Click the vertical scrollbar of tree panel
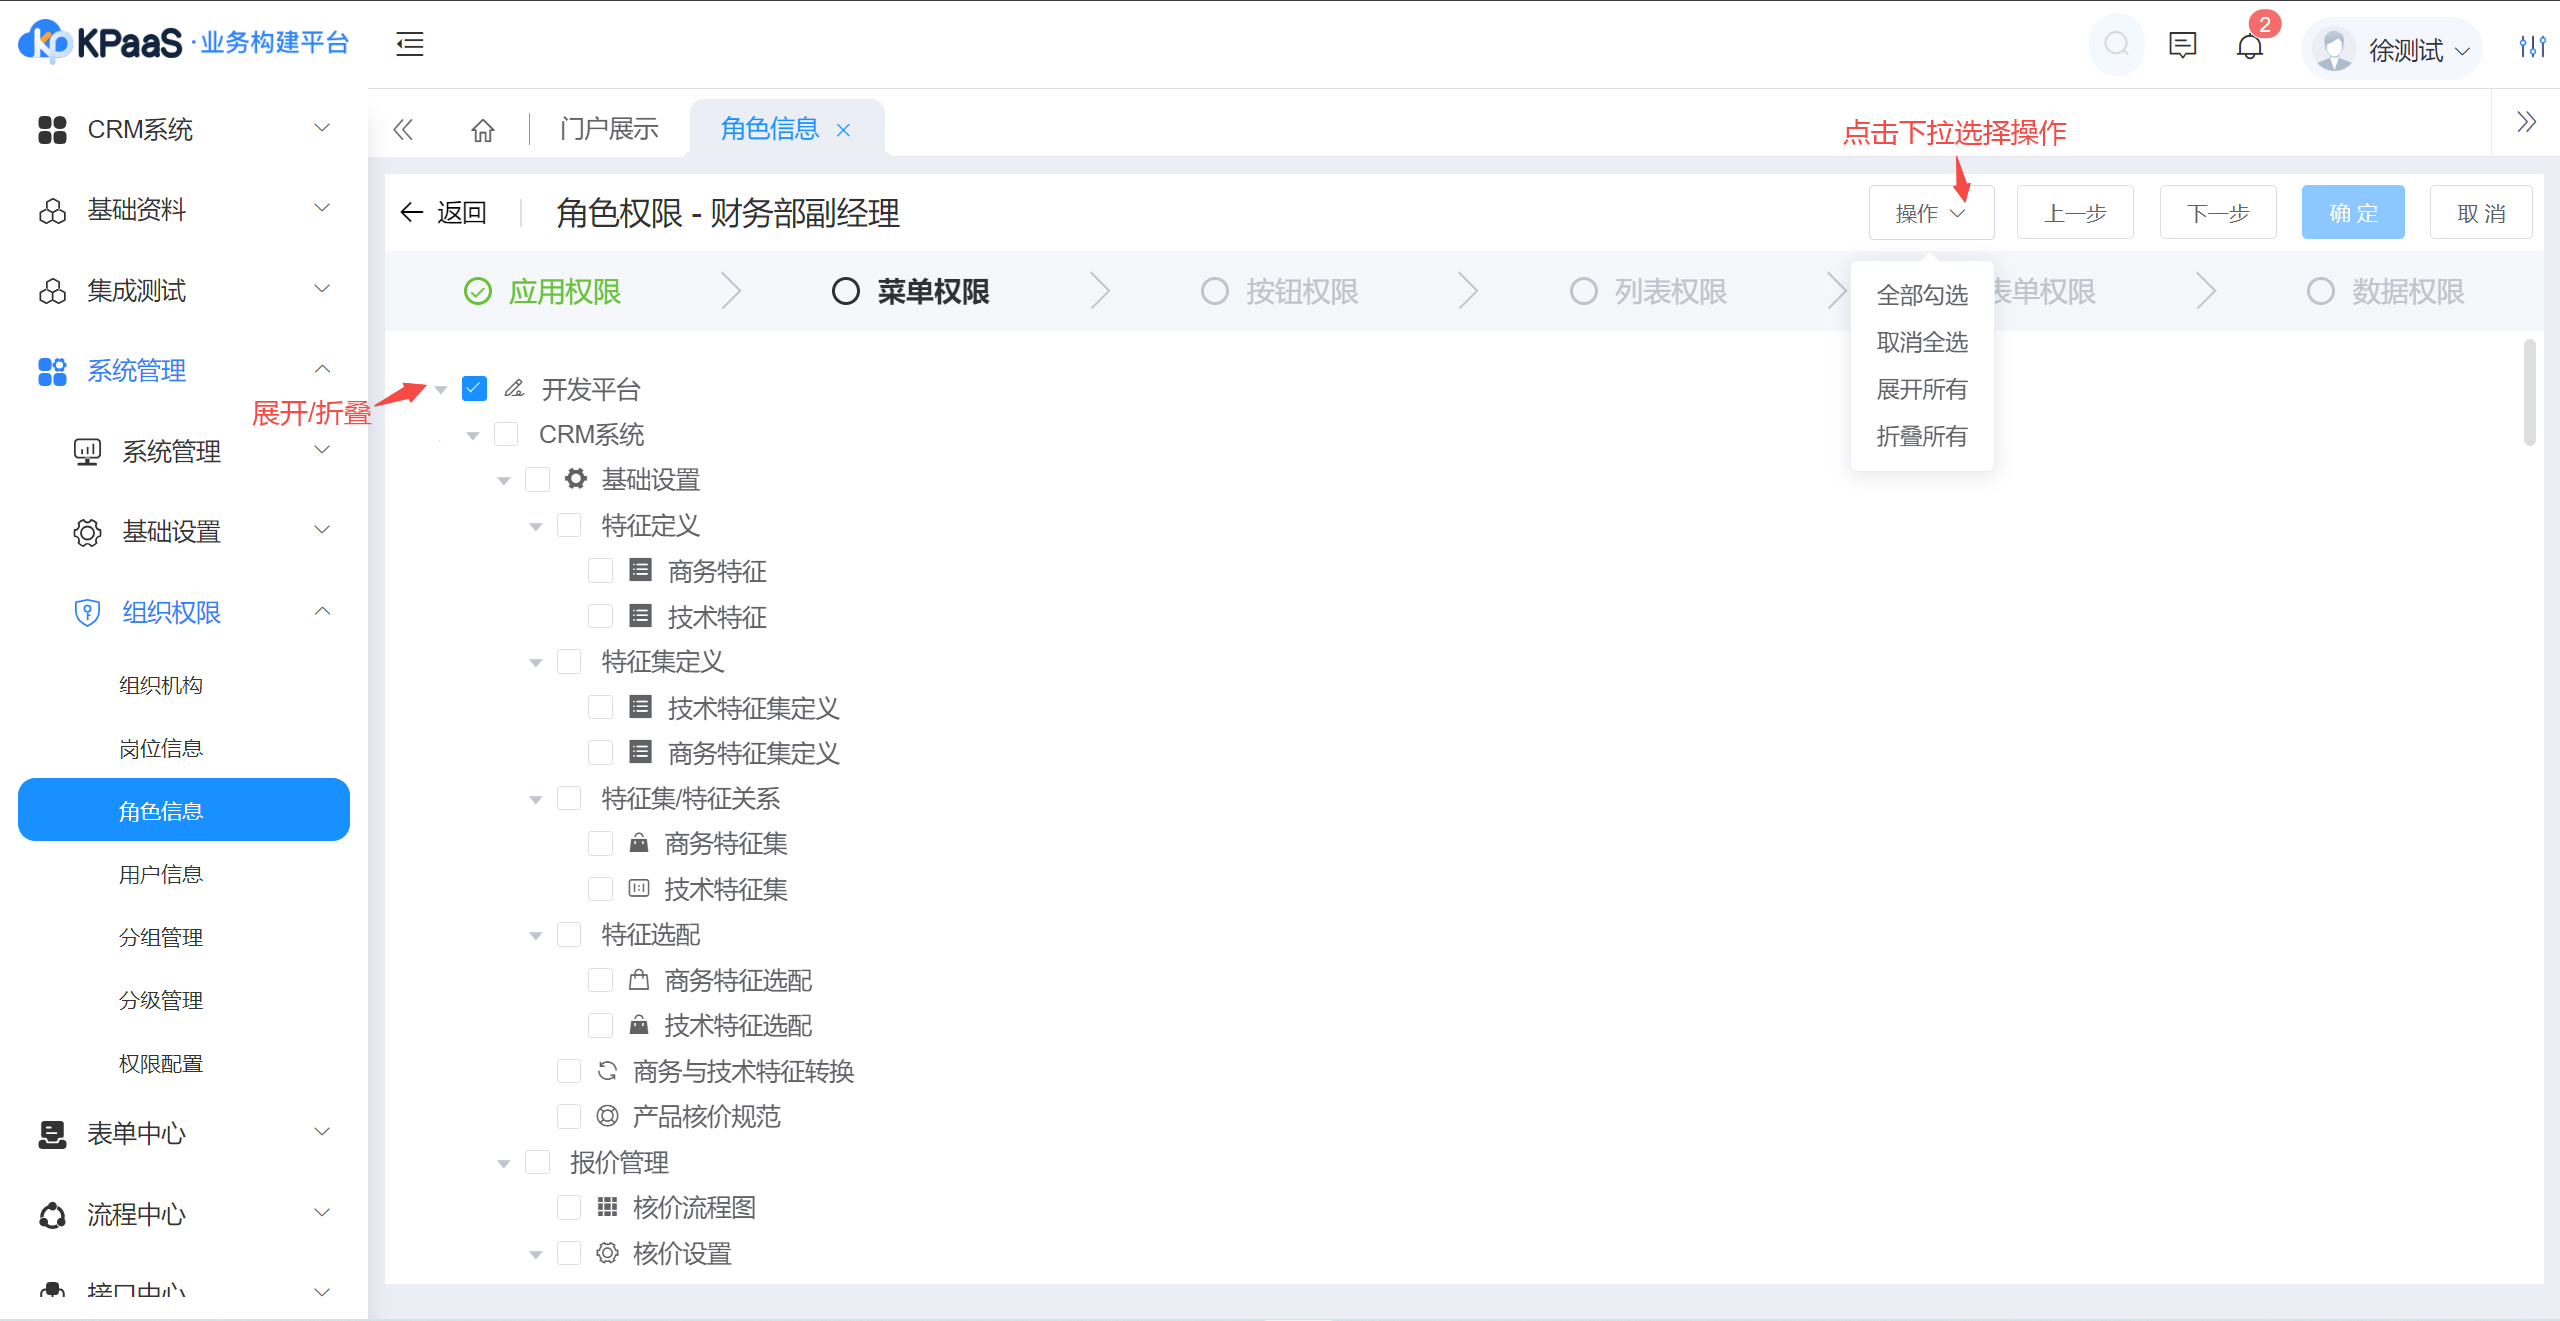The image size is (2560, 1321). [x=2529, y=393]
